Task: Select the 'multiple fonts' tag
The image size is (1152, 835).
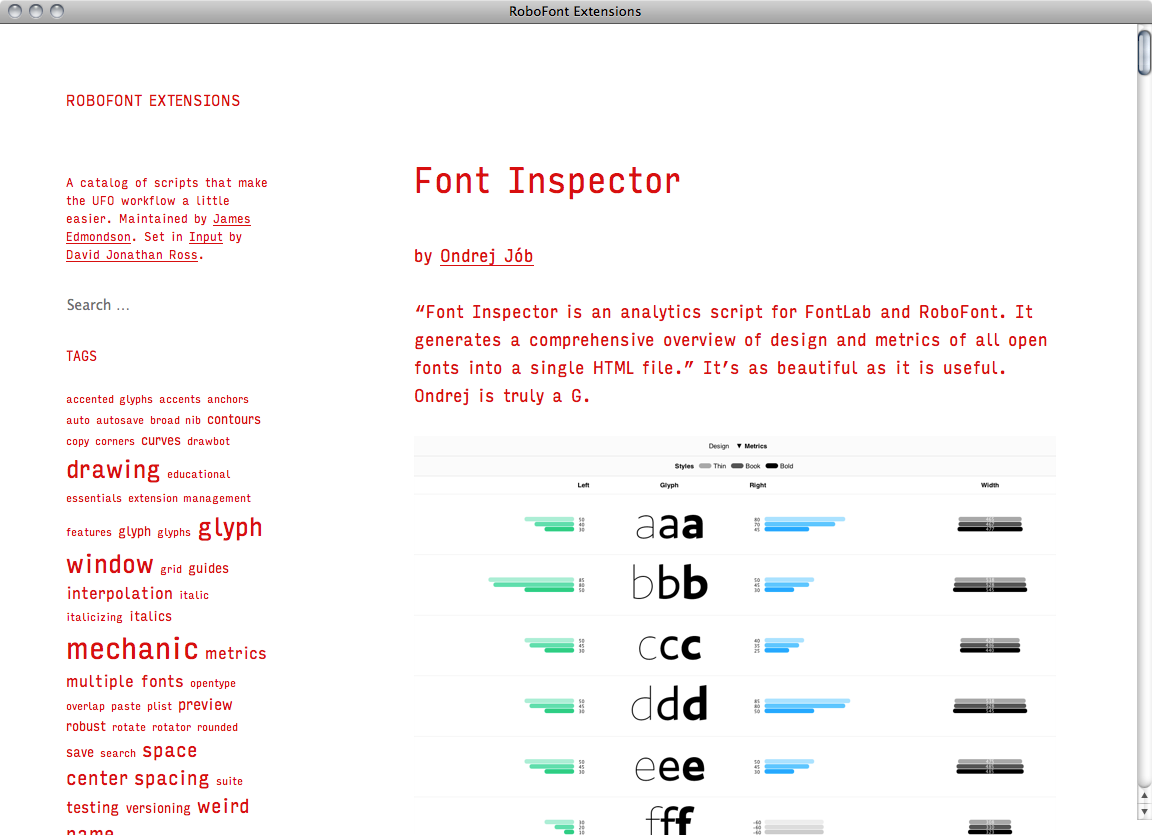Action: (x=125, y=682)
